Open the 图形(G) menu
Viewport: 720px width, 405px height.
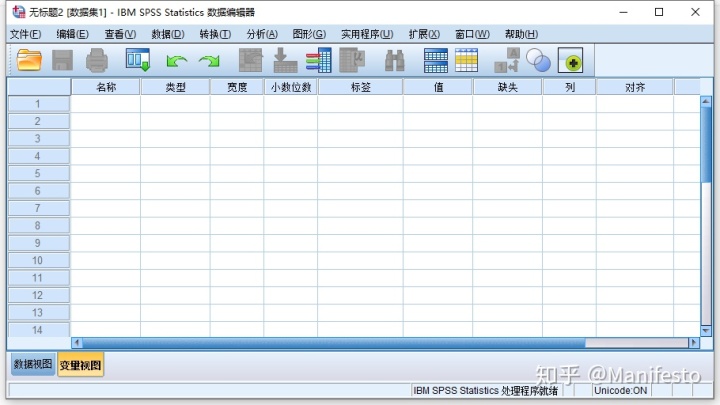tap(309, 34)
